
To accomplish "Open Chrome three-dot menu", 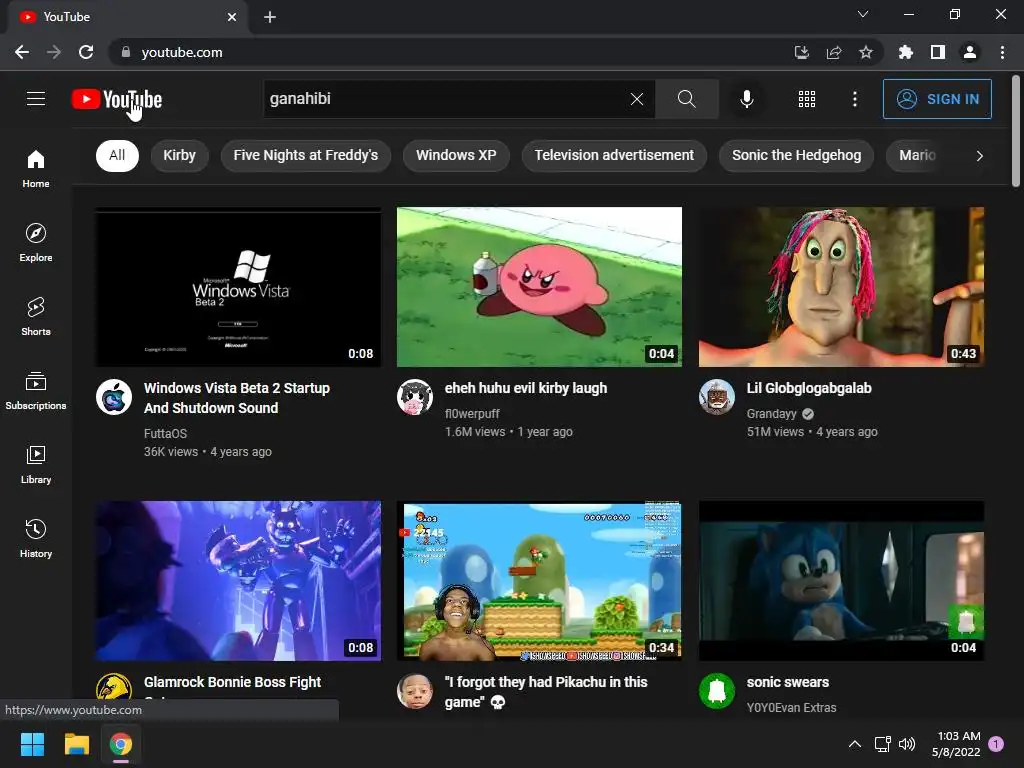I will tap(1002, 52).
